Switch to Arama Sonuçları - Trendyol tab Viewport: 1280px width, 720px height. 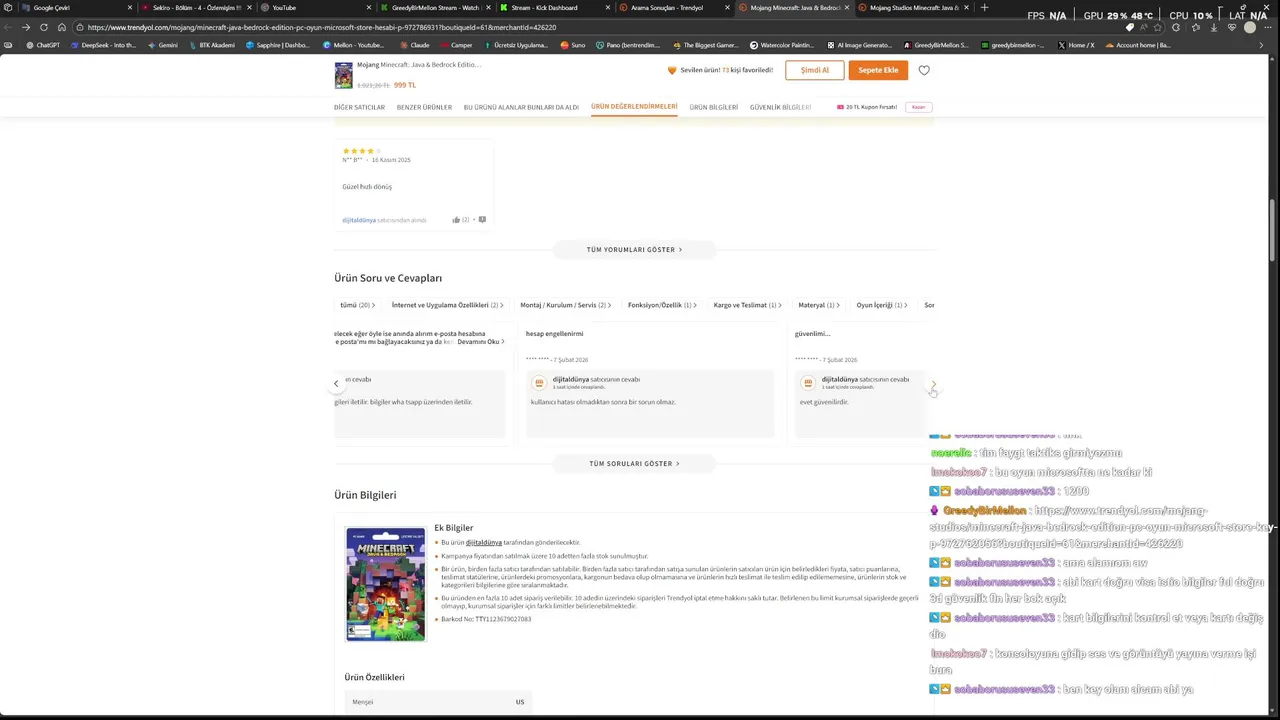(x=673, y=7)
